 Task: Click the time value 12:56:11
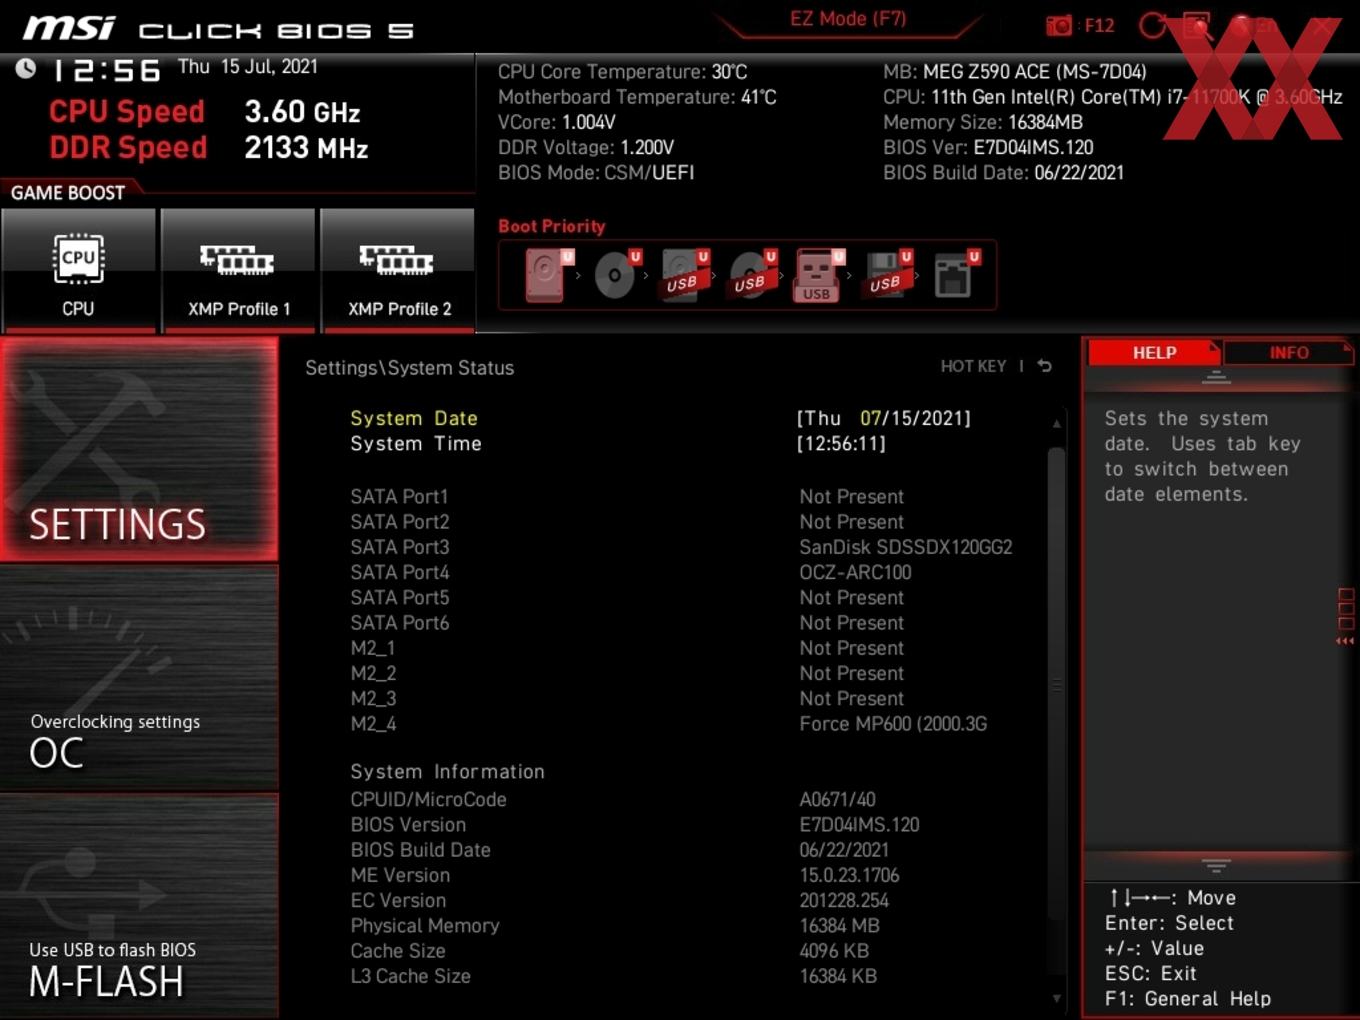point(841,443)
